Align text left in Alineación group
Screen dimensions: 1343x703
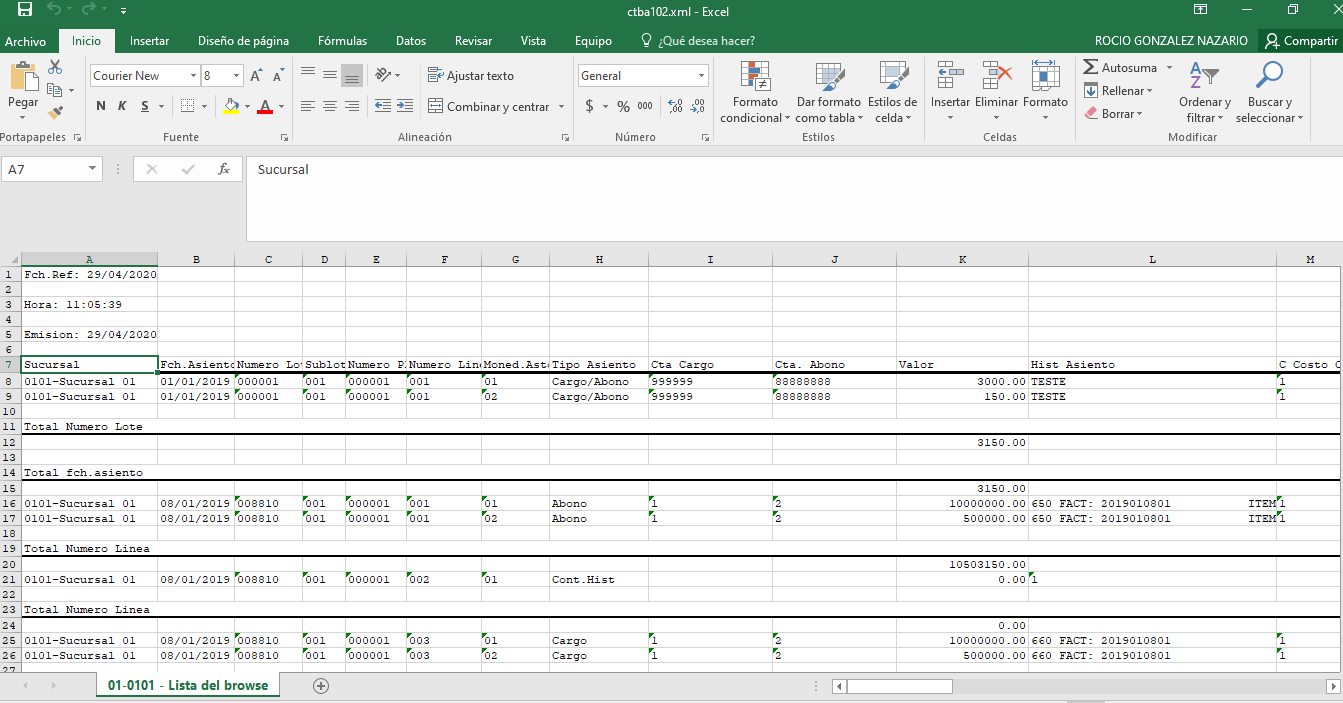click(x=308, y=106)
